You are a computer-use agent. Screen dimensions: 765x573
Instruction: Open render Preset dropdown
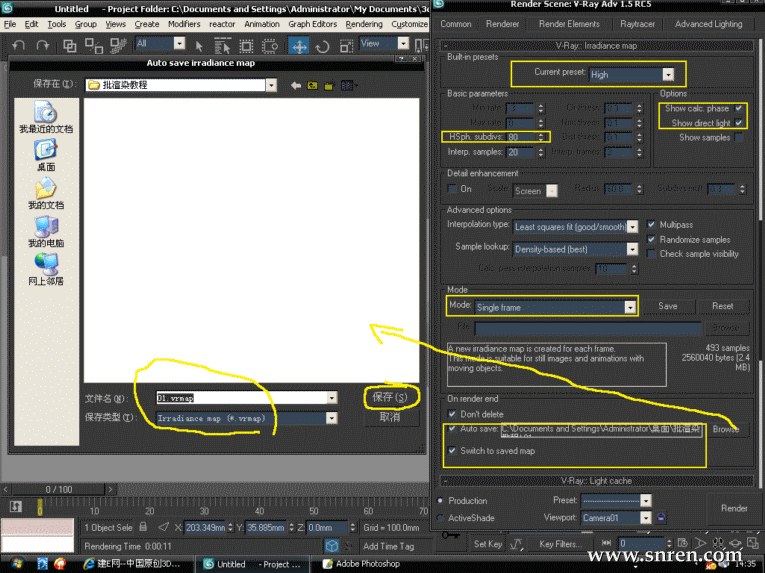tap(616, 501)
